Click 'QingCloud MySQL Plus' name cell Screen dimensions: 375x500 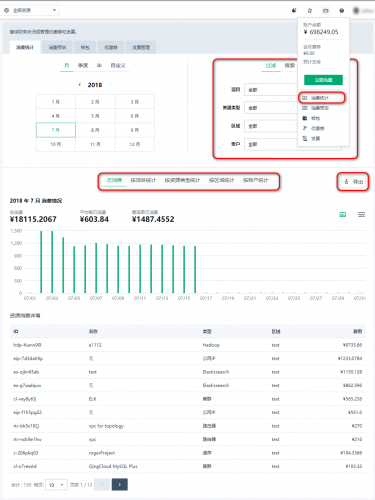pyautogui.click(x=113, y=466)
